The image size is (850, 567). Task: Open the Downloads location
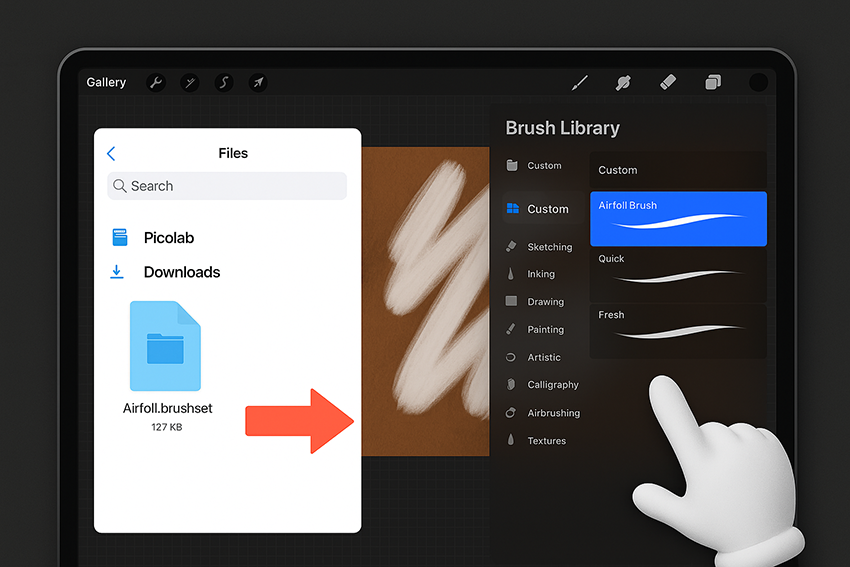[182, 272]
